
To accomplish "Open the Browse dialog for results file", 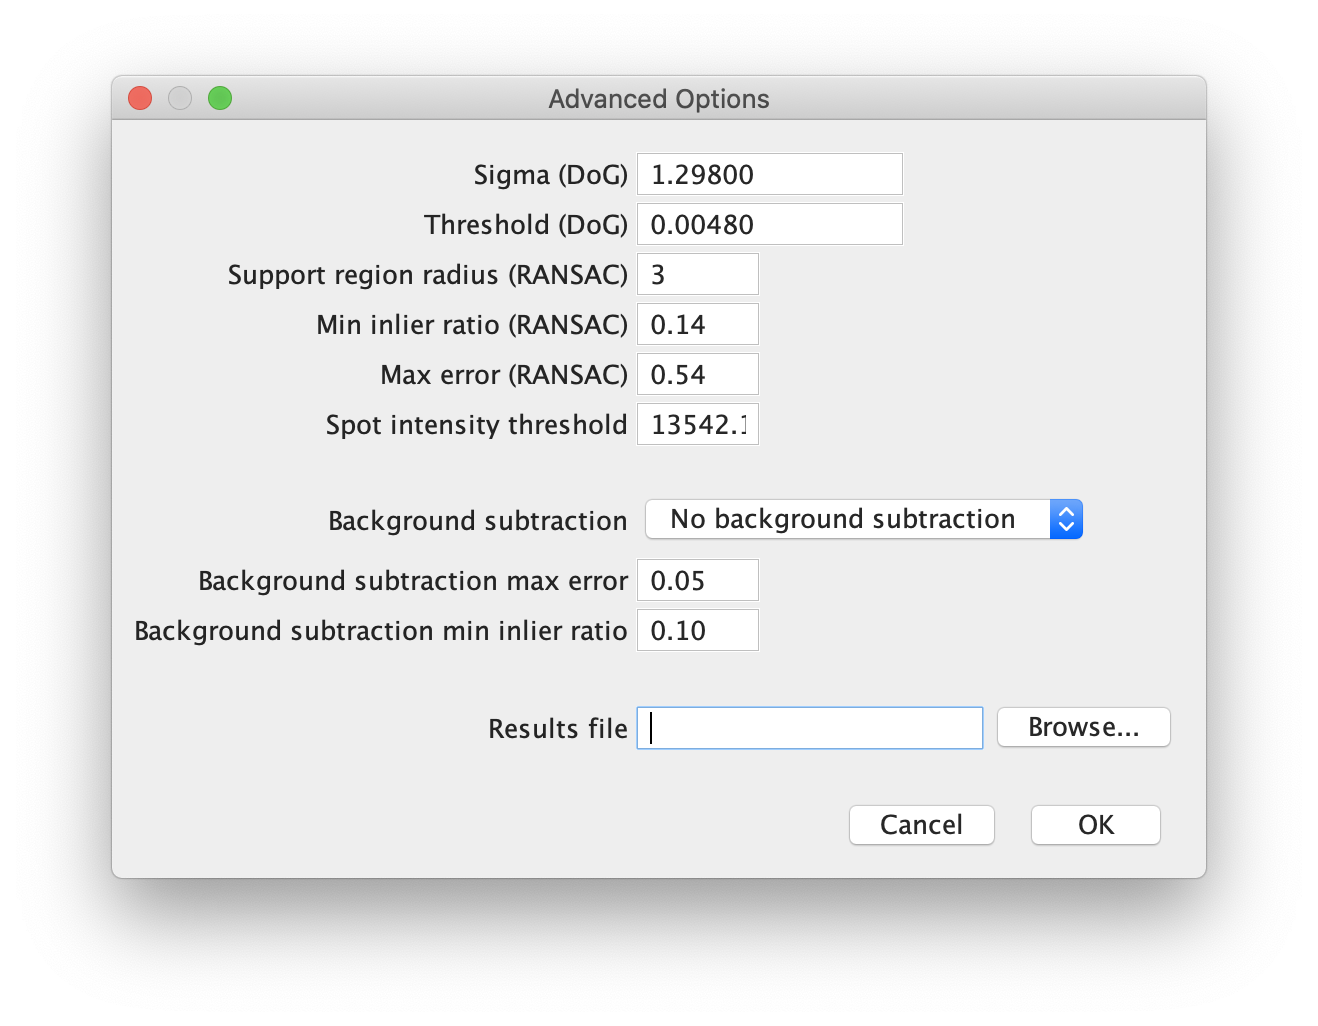I will (x=1083, y=727).
